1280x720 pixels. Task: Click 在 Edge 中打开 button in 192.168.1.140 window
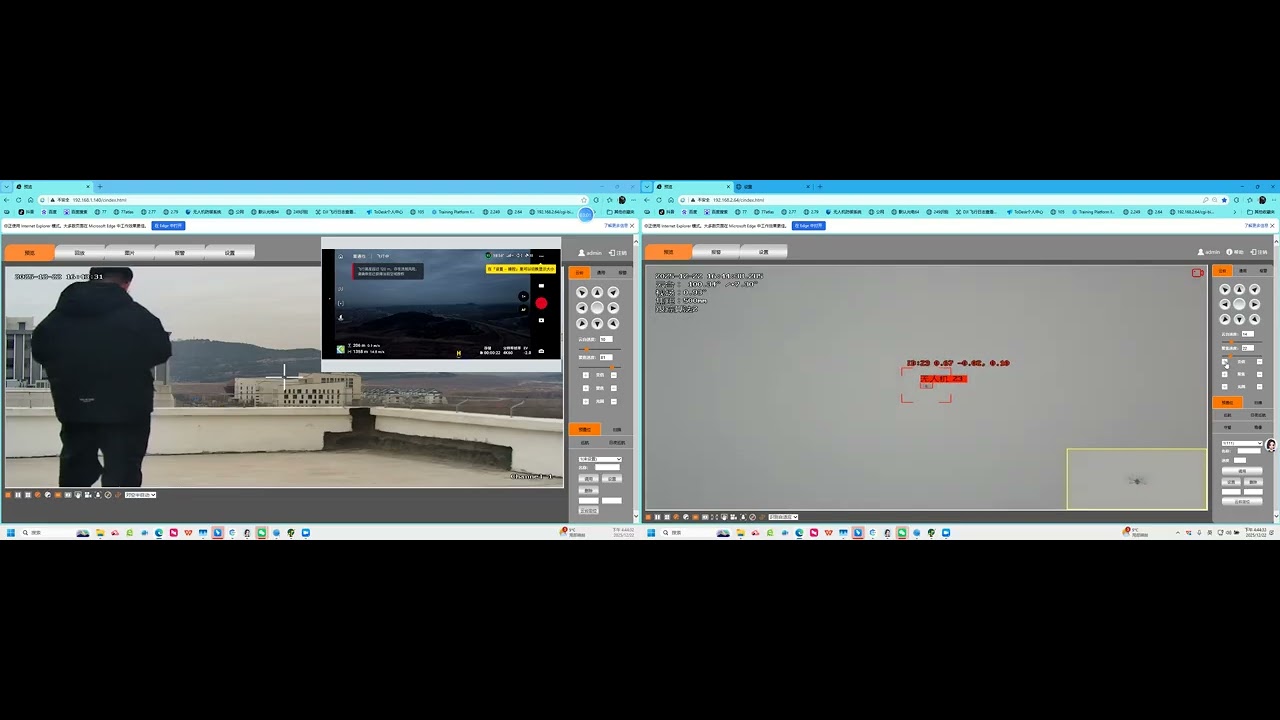(x=168, y=226)
